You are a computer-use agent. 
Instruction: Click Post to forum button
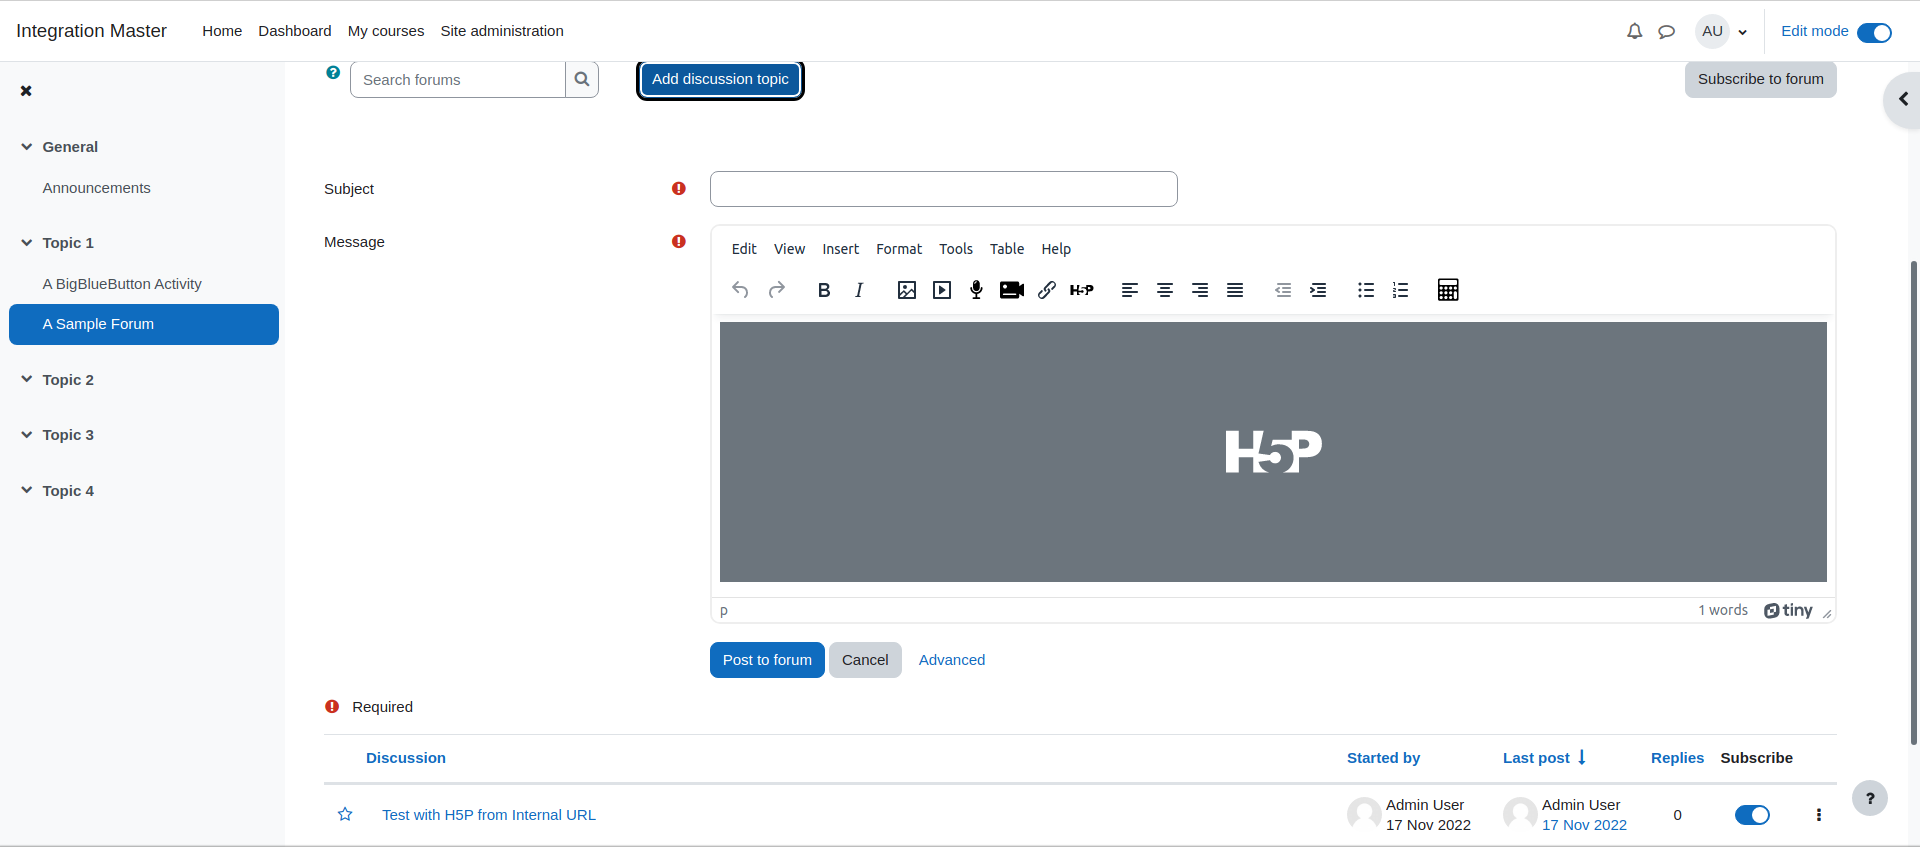tap(767, 660)
